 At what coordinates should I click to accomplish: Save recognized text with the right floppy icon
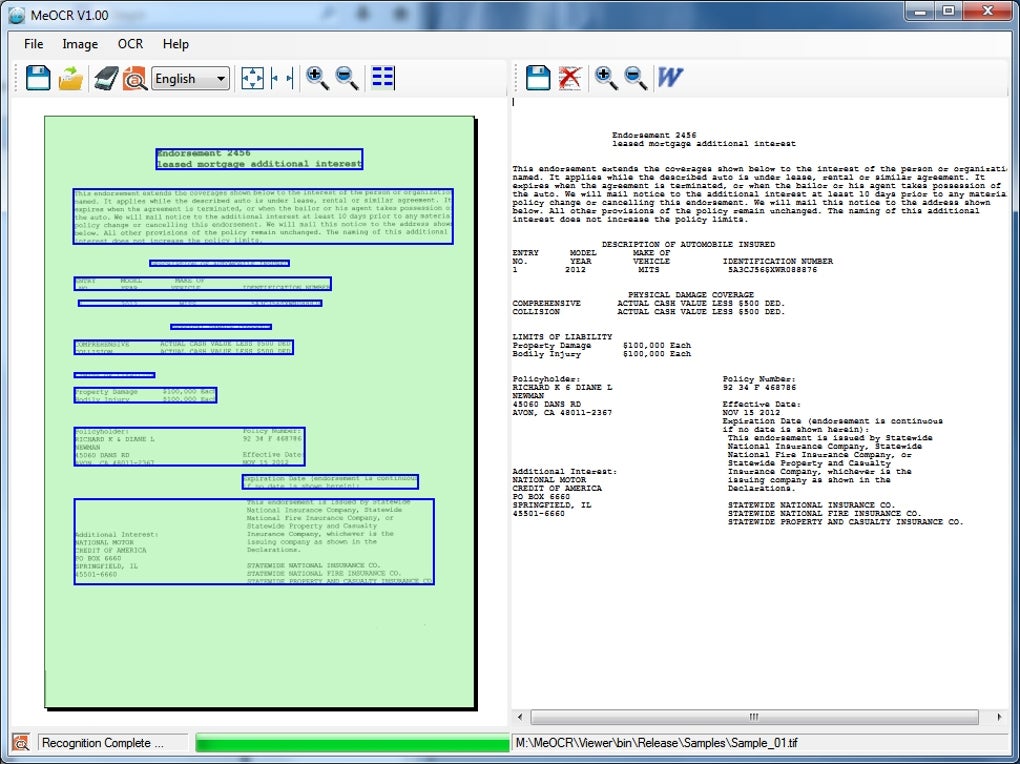pos(538,77)
